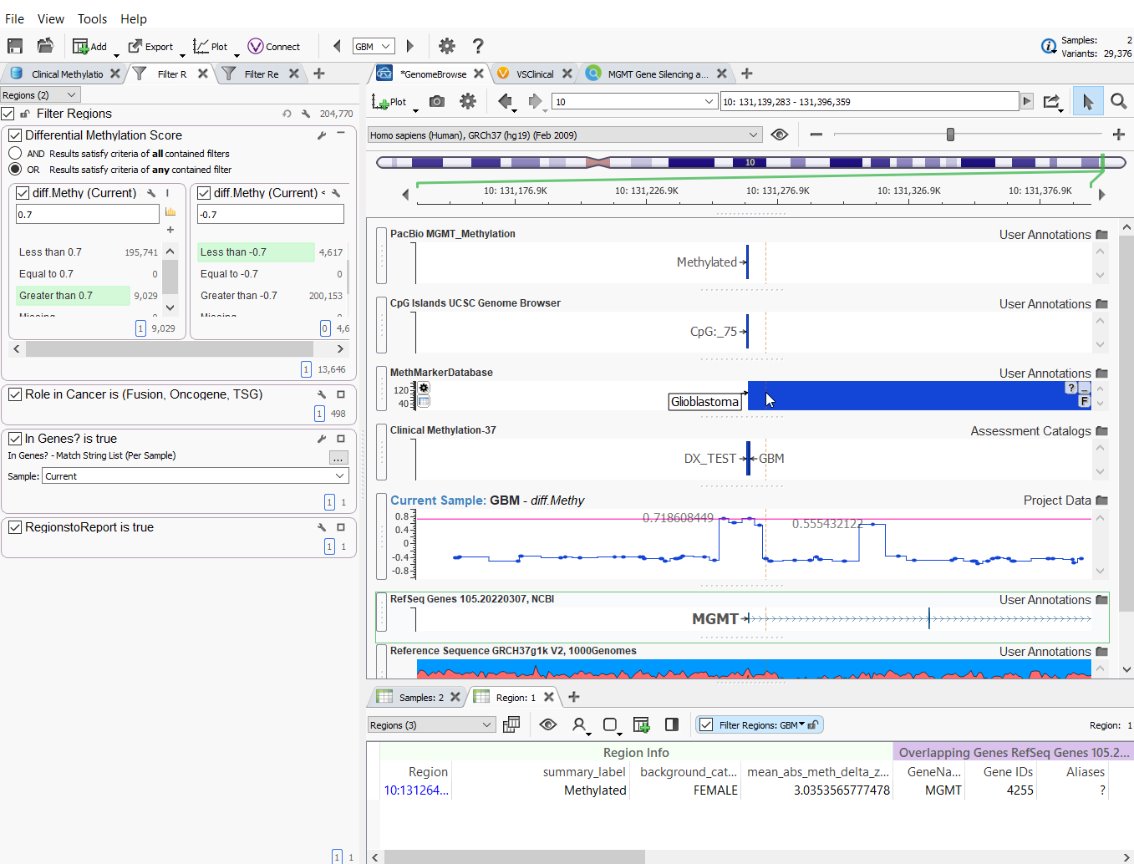
Task: Zoom in with the plus button
Action: [1118, 134]
